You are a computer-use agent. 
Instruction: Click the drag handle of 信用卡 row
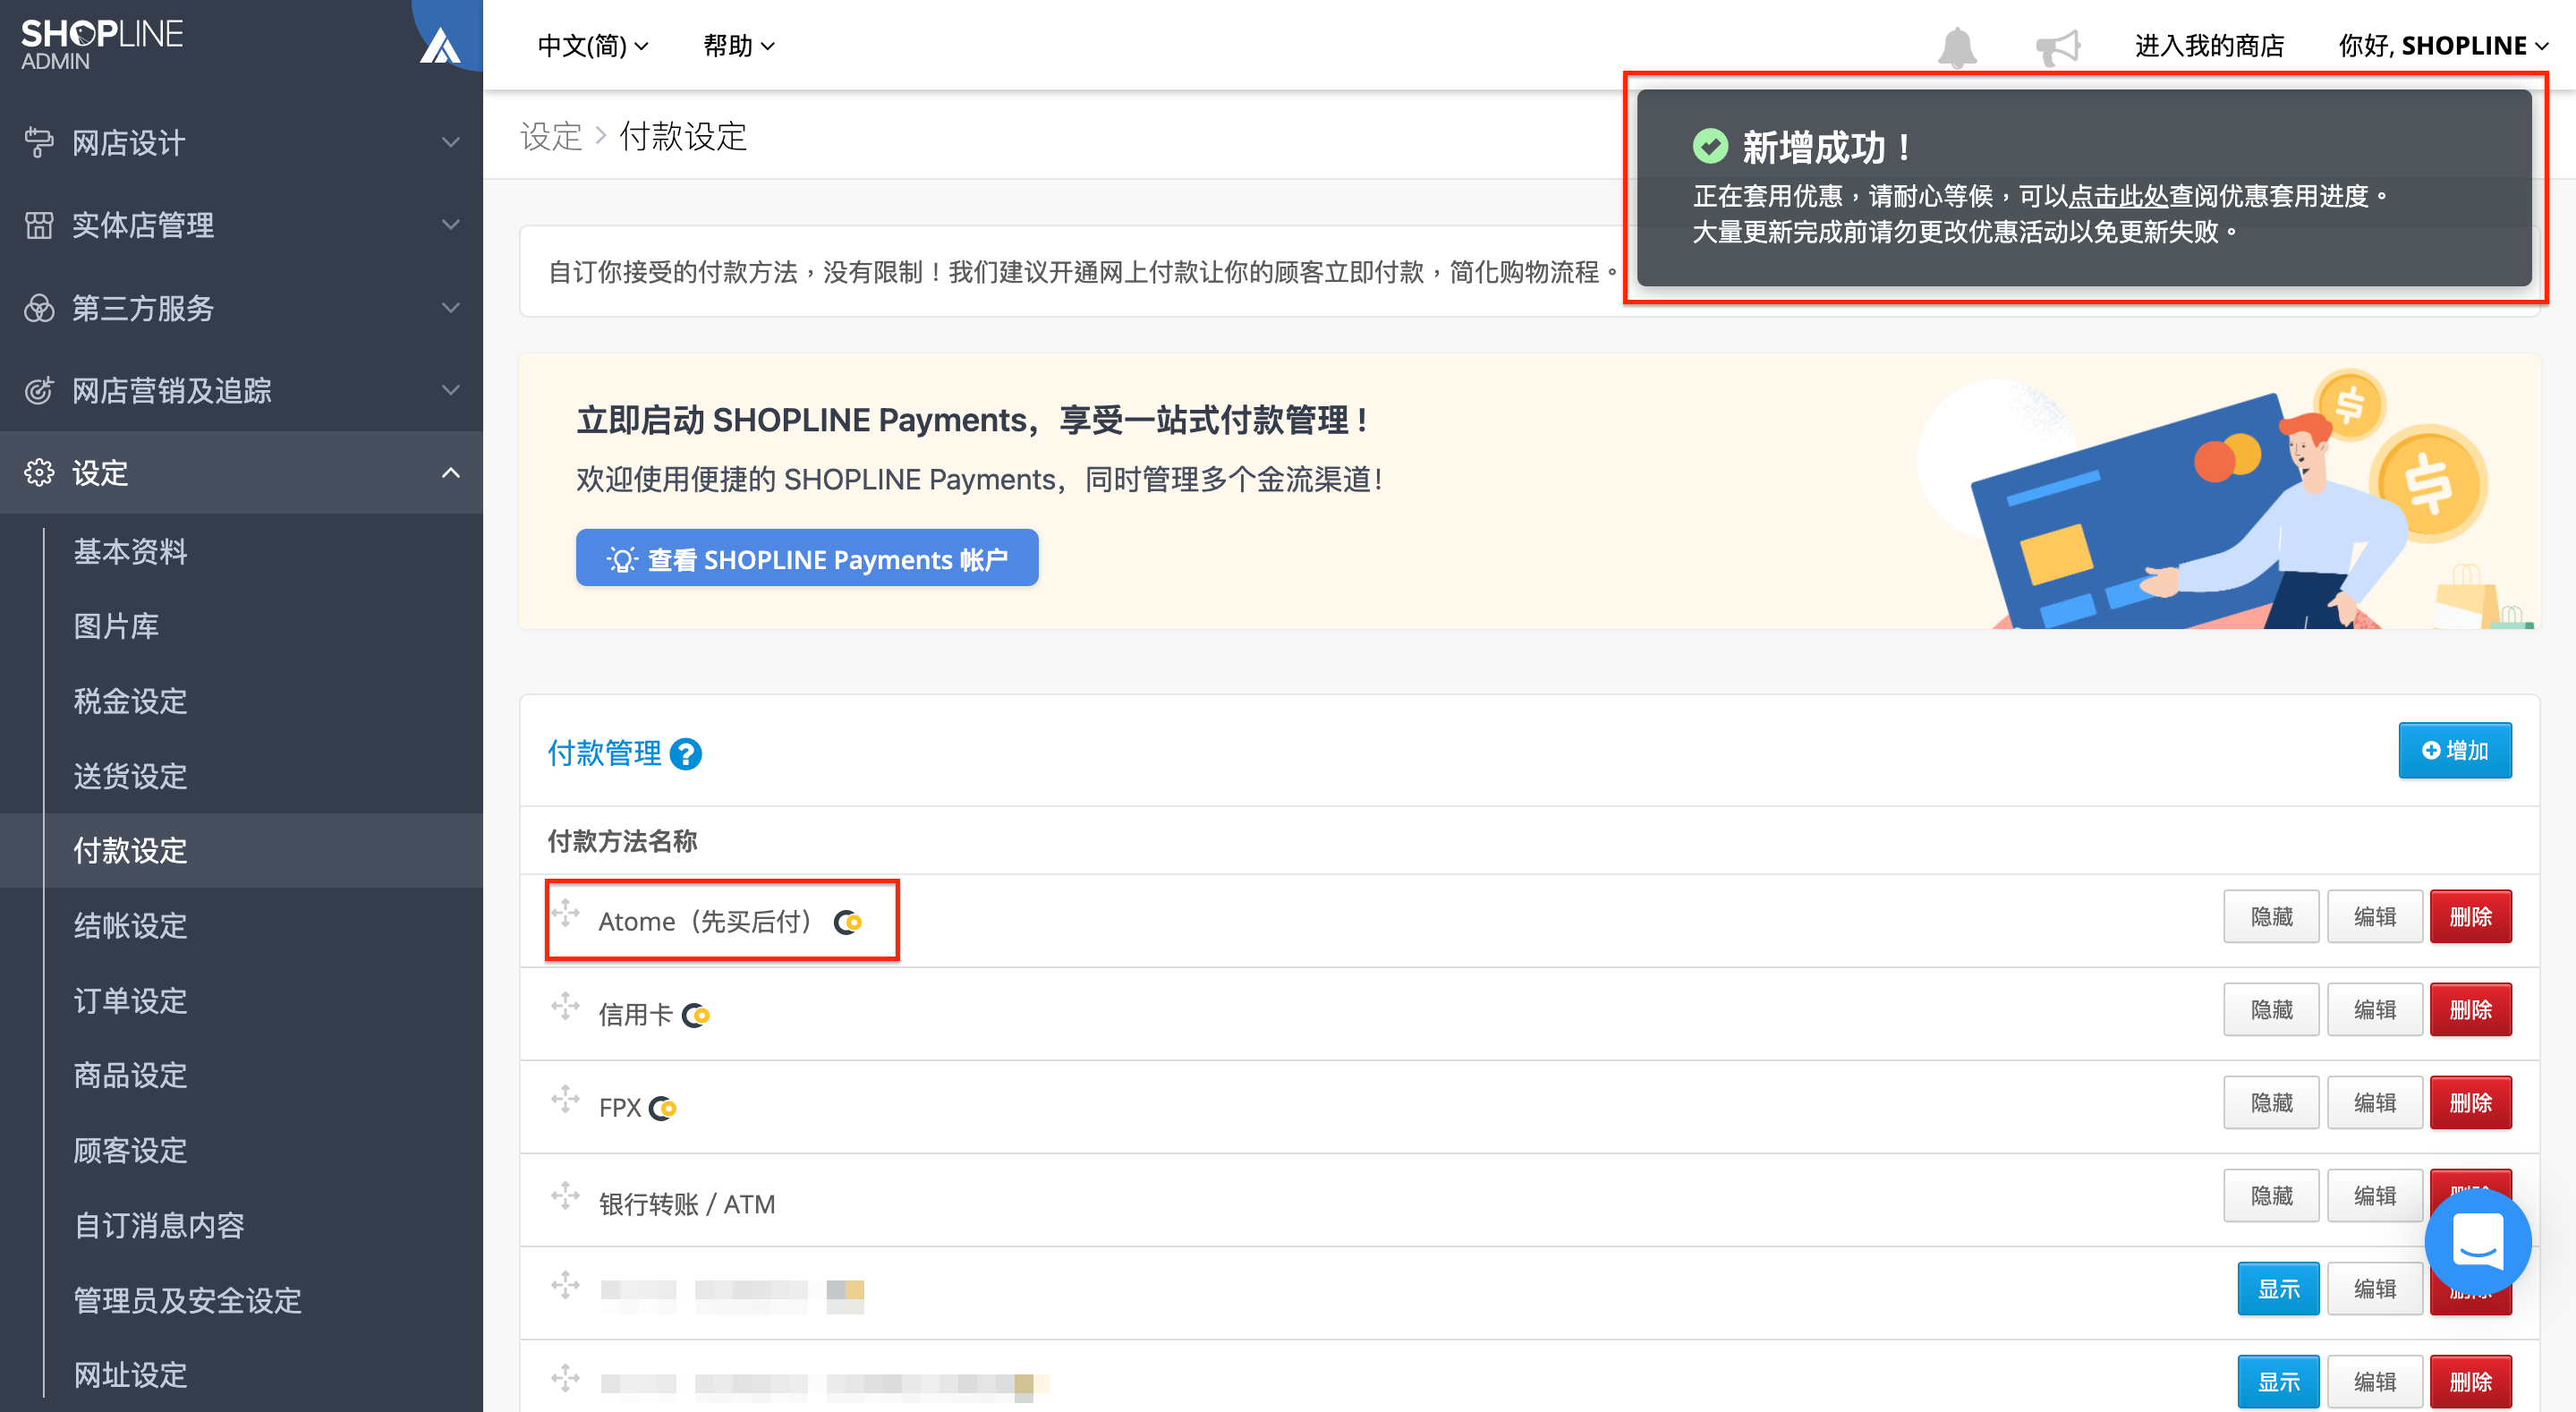pyautogui.click(x=565, y=1006)
